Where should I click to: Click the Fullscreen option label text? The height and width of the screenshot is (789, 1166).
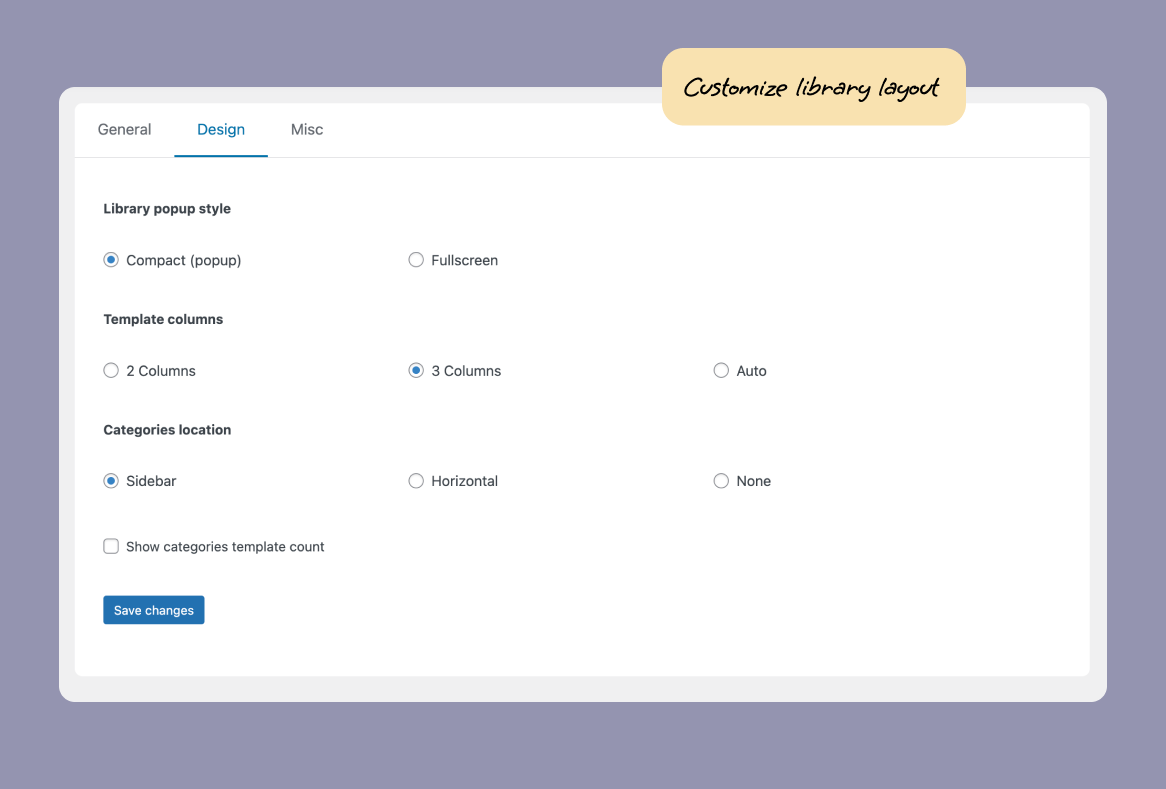pyautogui.click(x=464, y=260)
